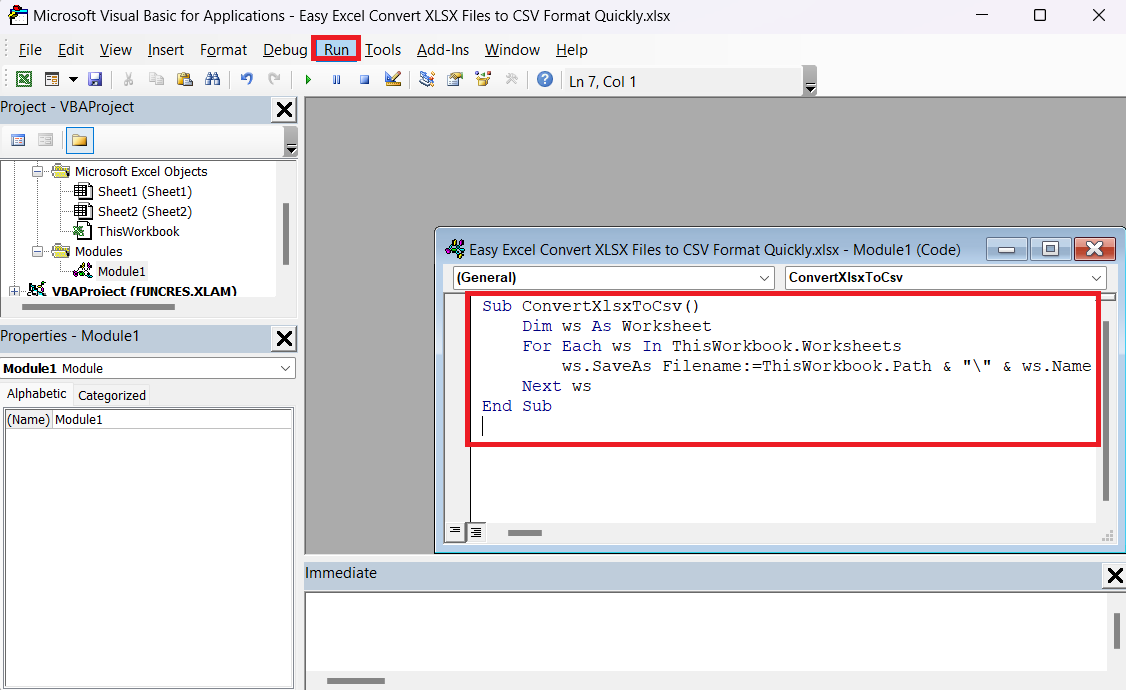
Task: Switch to the Categorized properties tab
Action: click(x=112, y=396)
